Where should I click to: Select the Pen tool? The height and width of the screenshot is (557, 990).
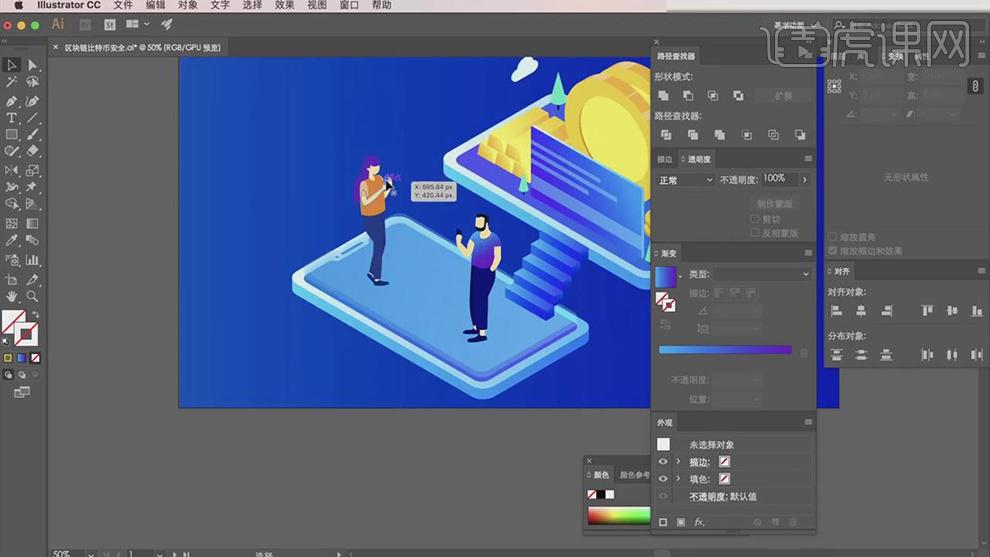point(11,101)
